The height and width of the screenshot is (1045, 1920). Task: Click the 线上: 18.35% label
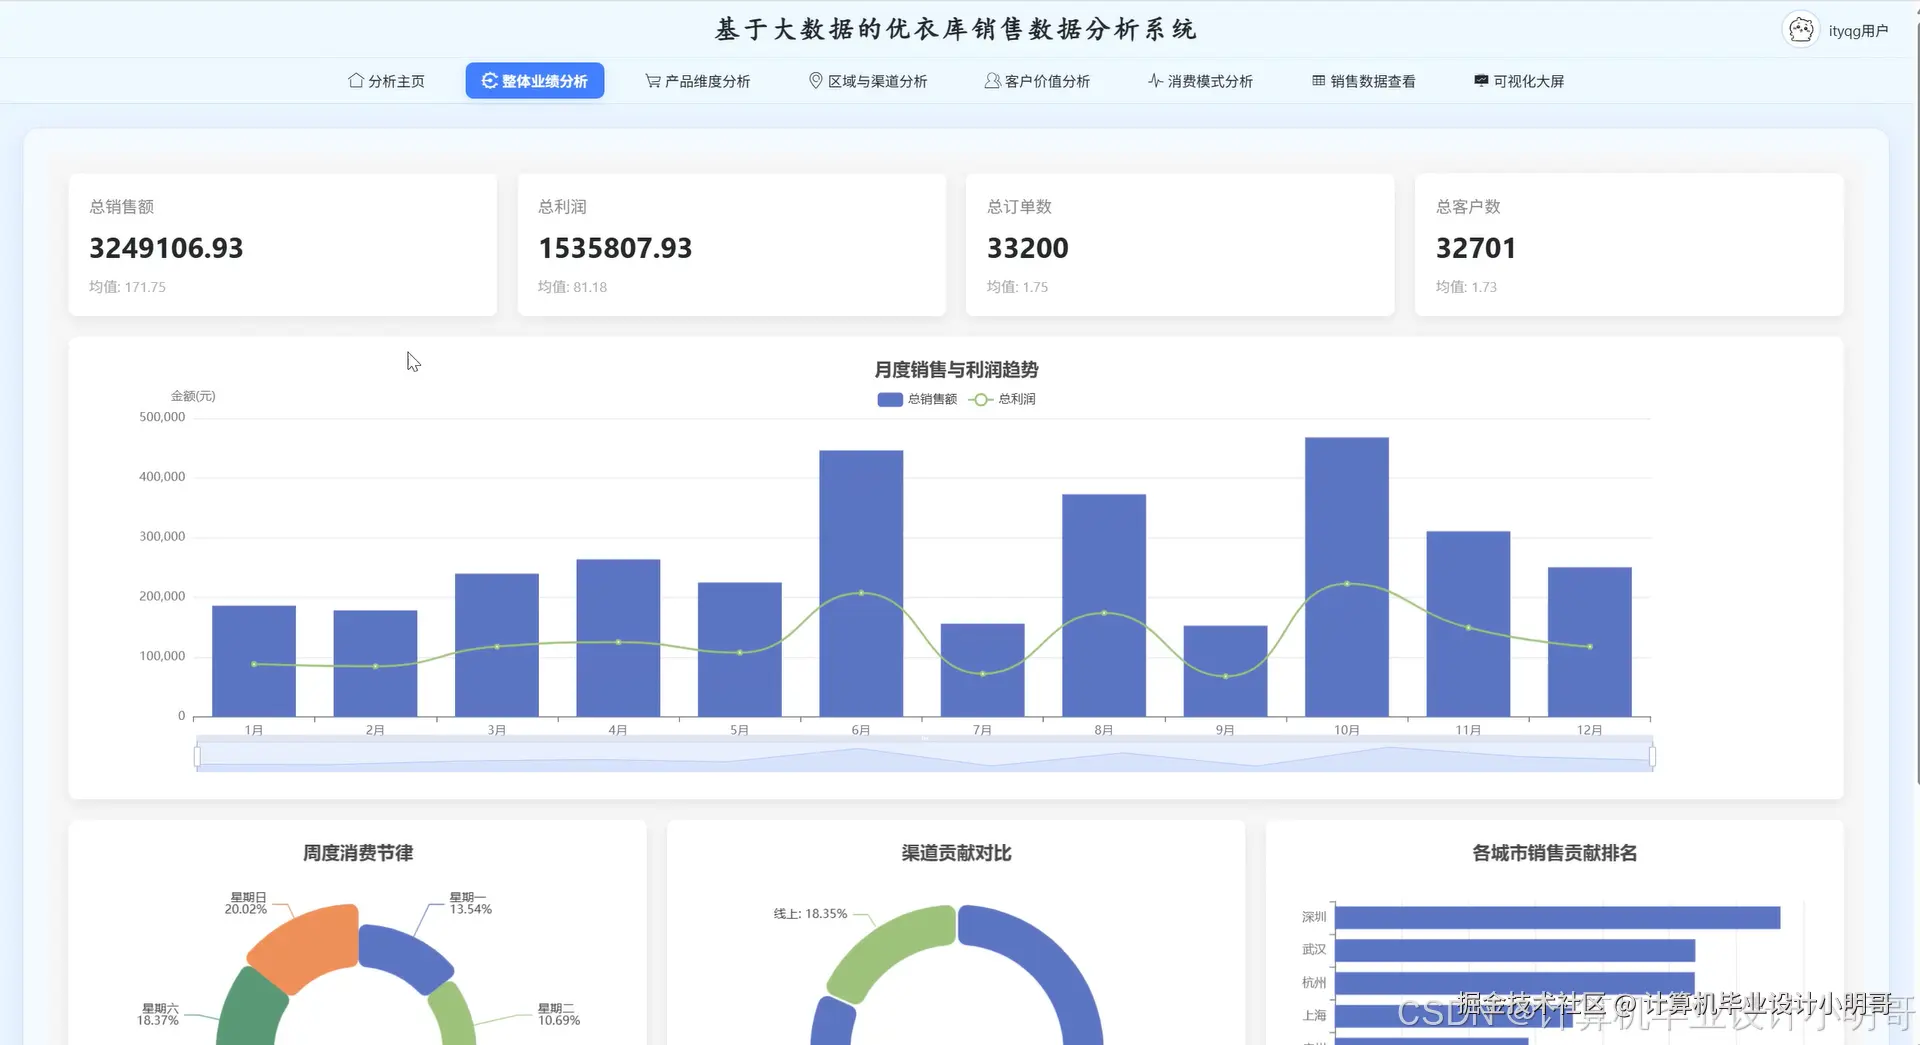pyautogui.click(x=810, y=914)
